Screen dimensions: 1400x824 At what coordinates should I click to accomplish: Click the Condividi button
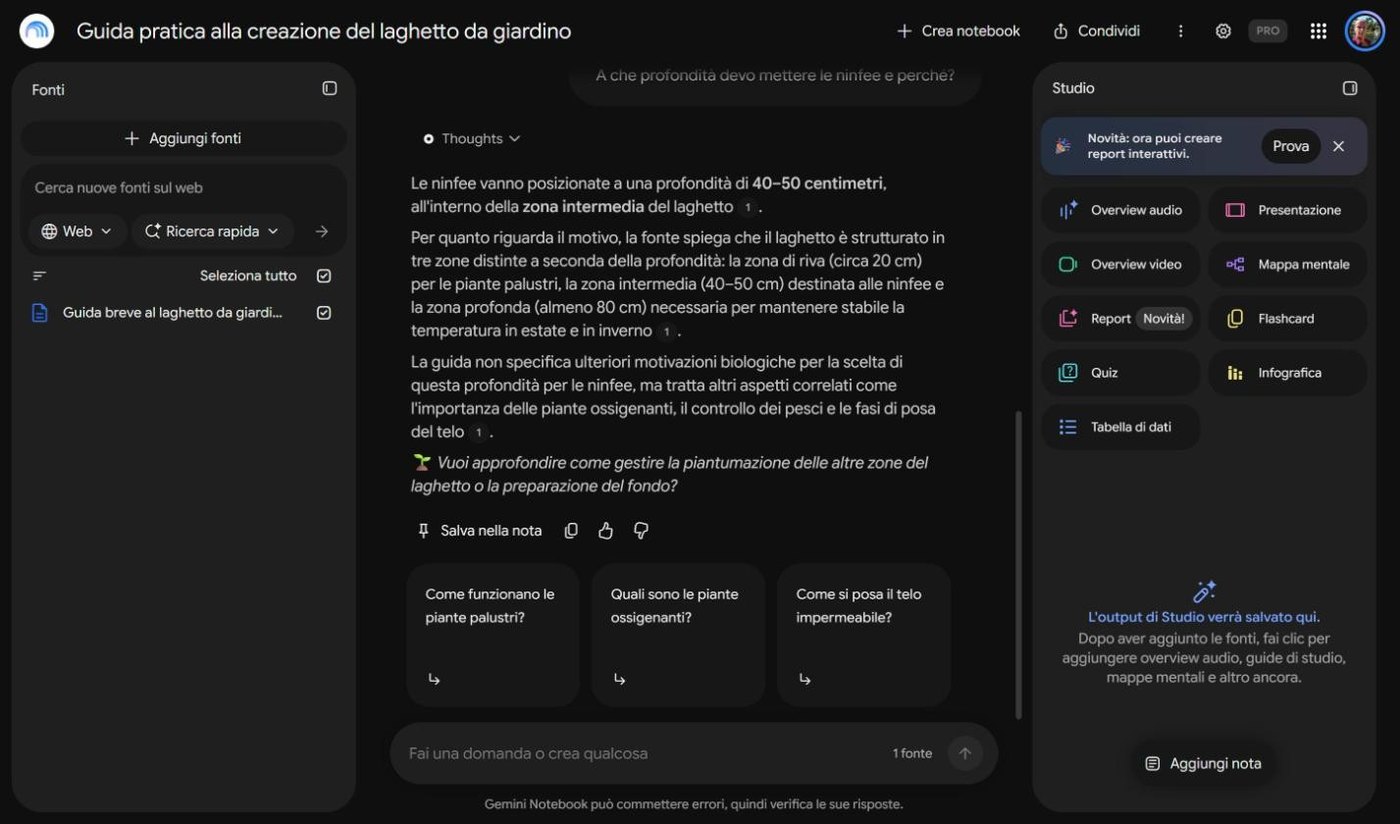[x=1097, y=31]
